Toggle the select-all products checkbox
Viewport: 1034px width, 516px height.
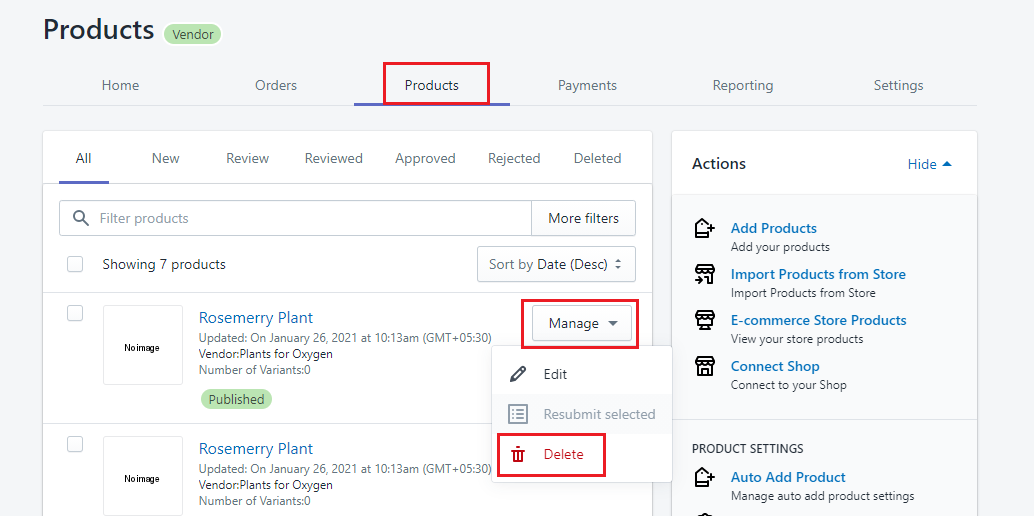coord(75,264)
